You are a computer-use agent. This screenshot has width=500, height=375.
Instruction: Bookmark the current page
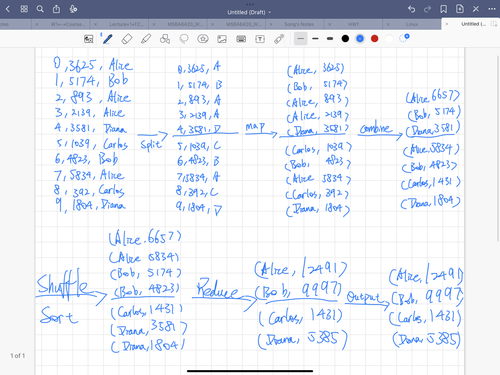point(443,9)
